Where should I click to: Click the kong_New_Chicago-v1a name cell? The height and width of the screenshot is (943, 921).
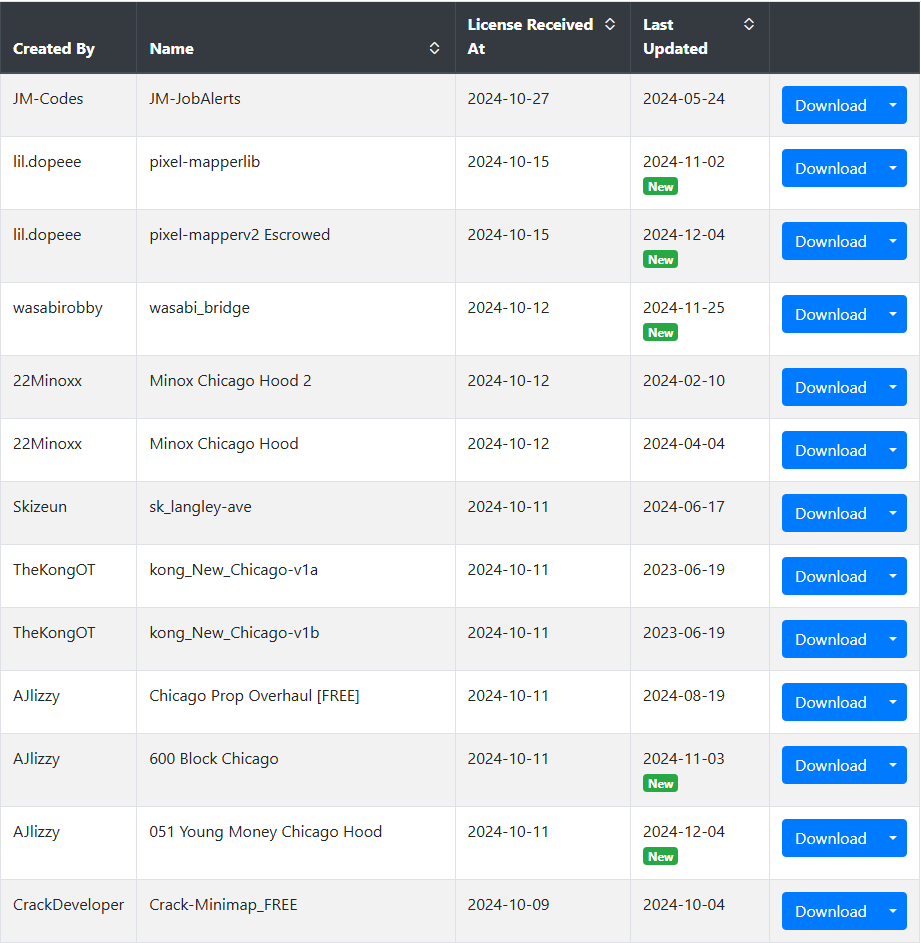(x=295, y=576)
